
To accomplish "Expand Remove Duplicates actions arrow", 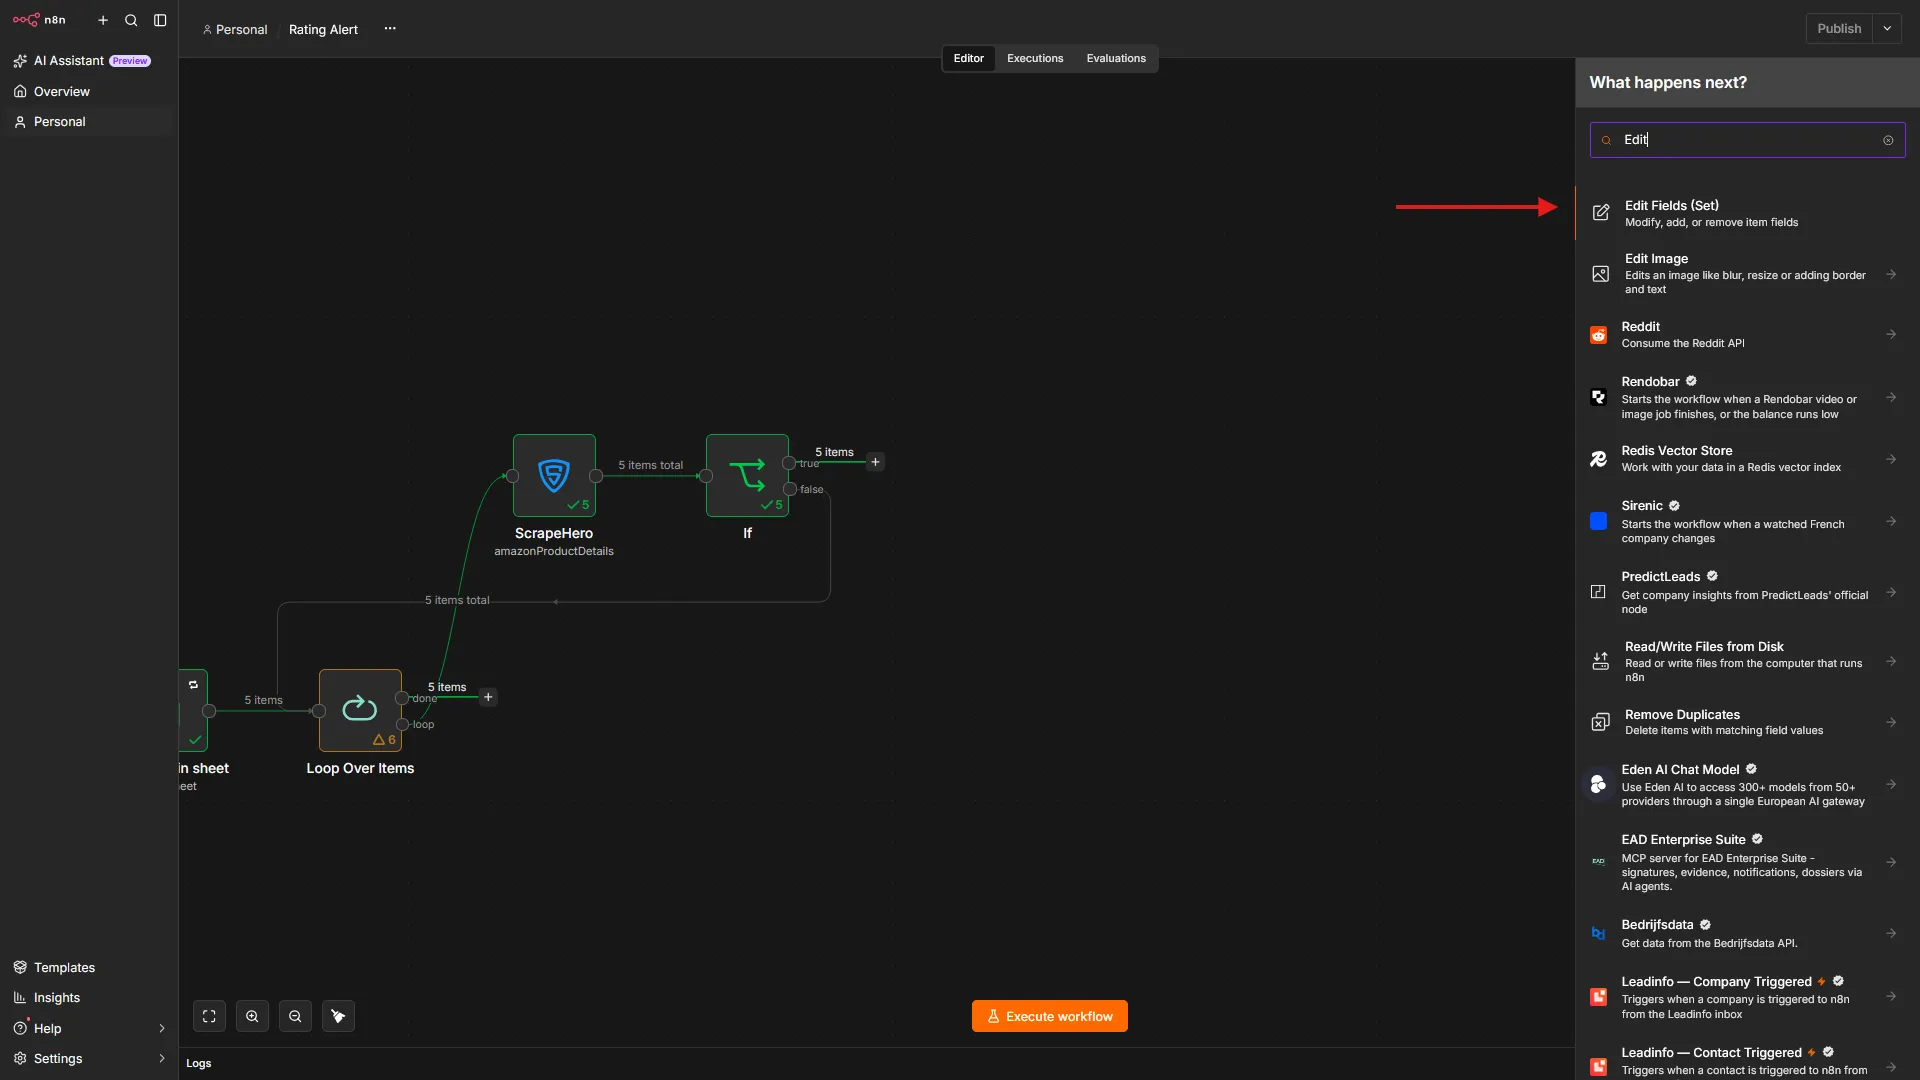I will 1891,722.
